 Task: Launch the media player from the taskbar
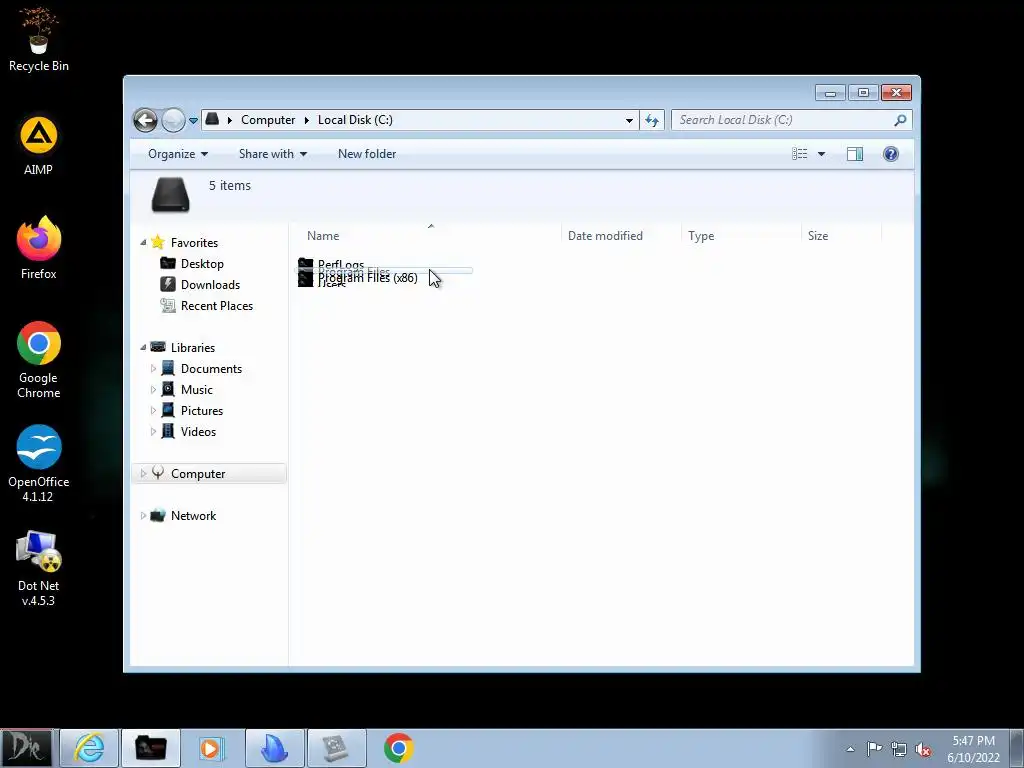pos(212,748)
